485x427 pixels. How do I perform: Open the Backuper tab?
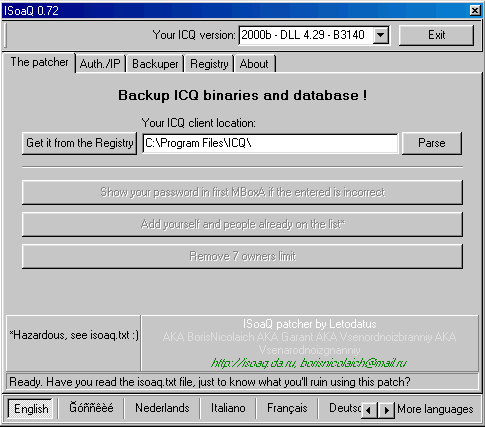(155, 64)
